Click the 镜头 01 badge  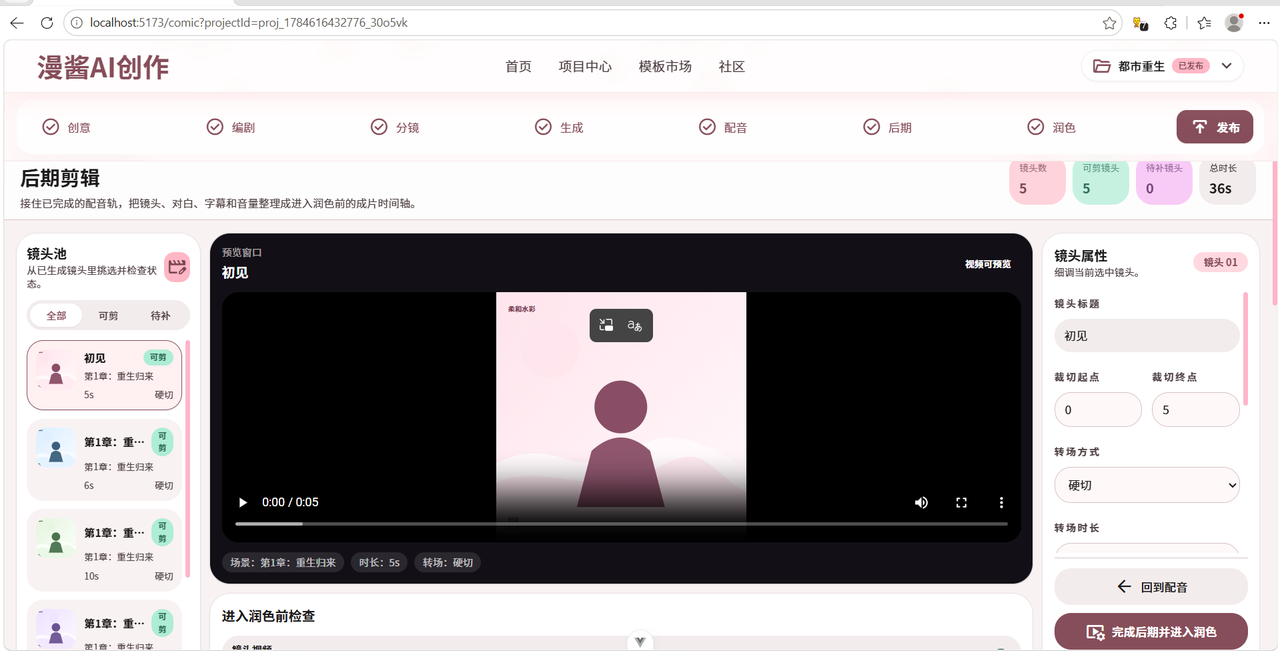pyautogui.click(x=1220, y=262)
